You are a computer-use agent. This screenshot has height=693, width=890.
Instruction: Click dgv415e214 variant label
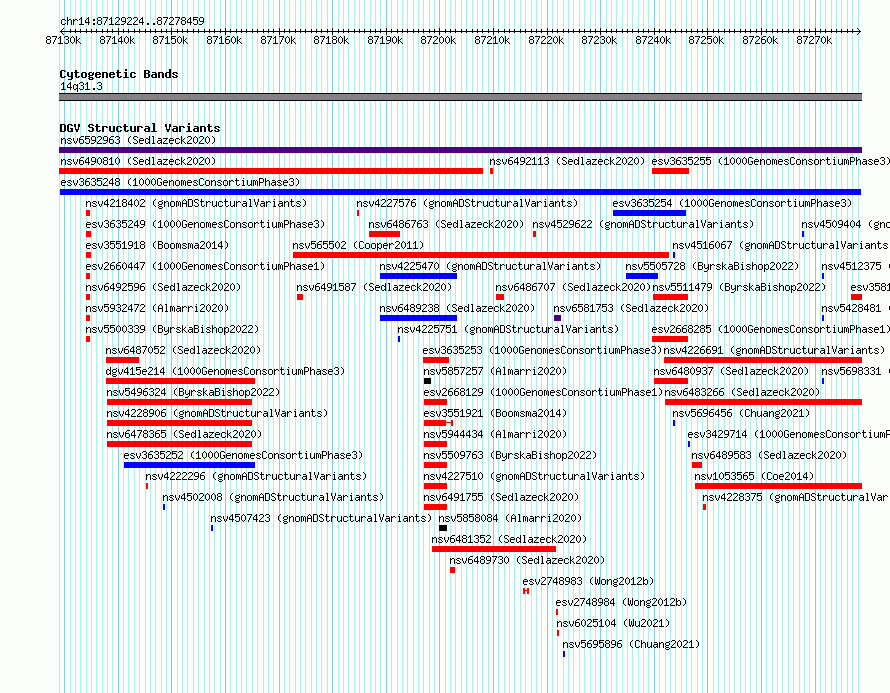(x=225, y=371)
